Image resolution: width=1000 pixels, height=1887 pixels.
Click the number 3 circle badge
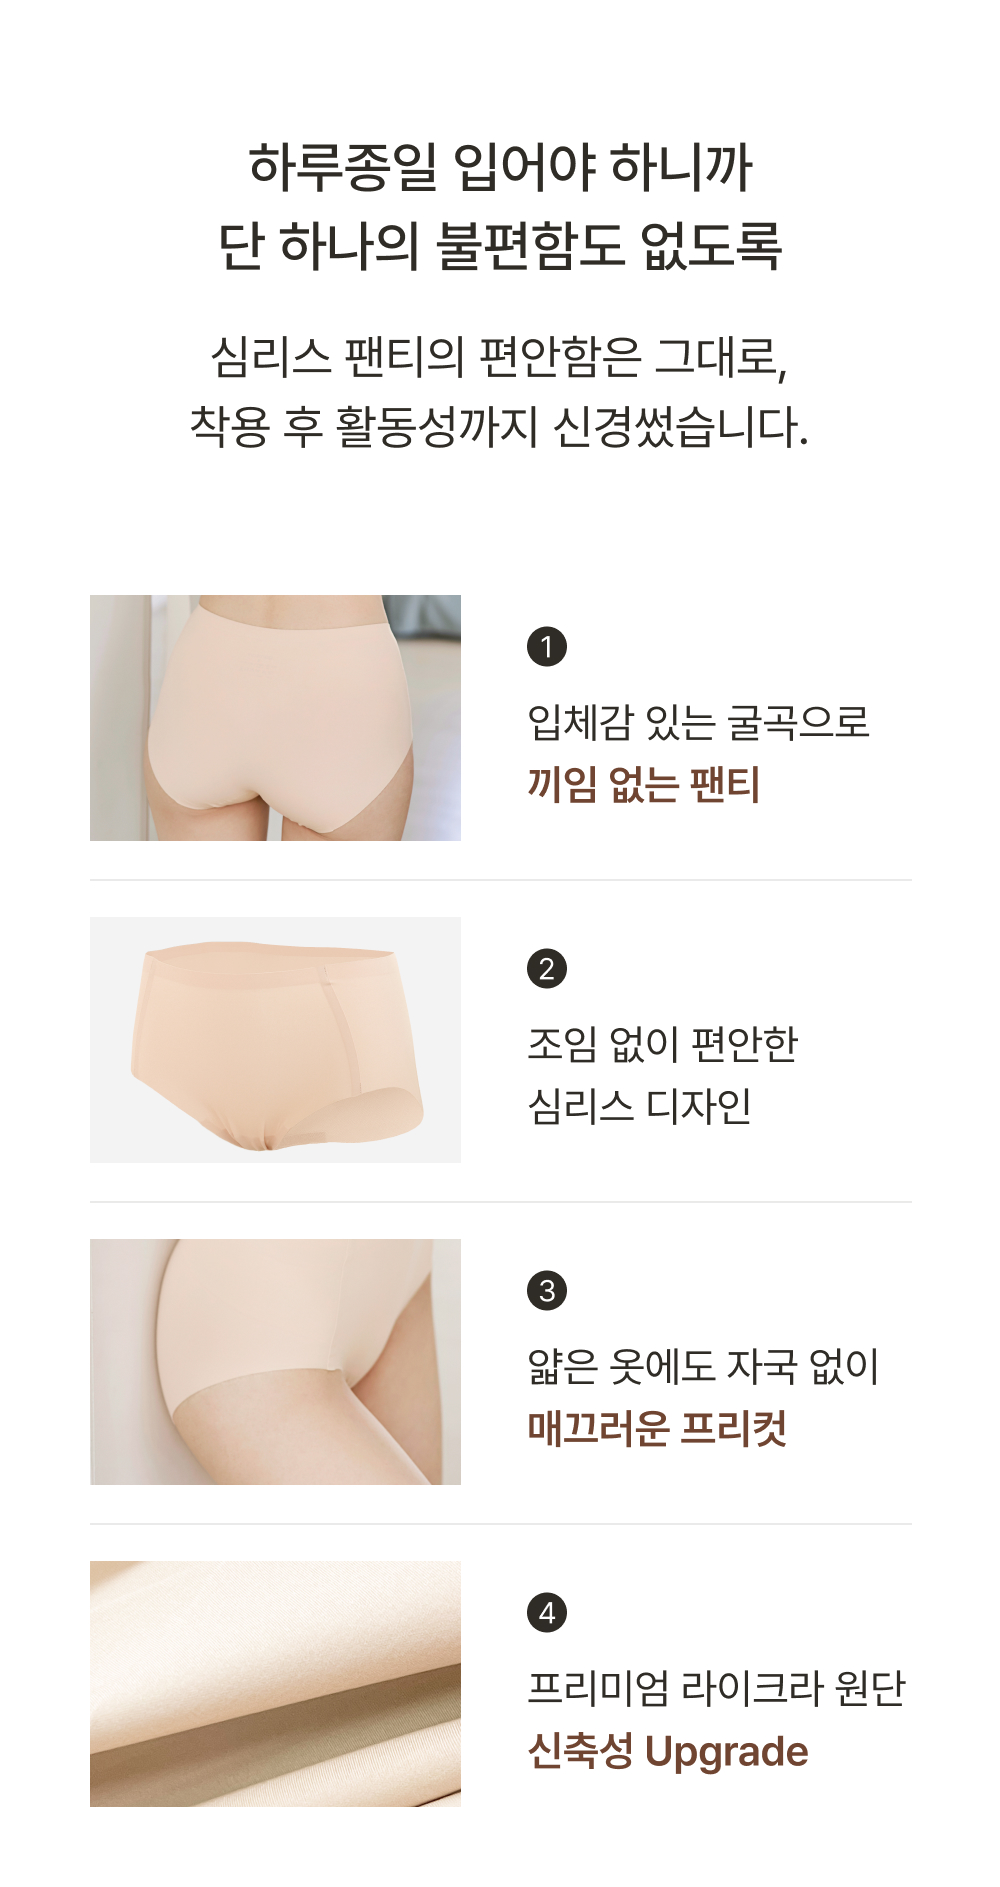tap(547, 1290)
